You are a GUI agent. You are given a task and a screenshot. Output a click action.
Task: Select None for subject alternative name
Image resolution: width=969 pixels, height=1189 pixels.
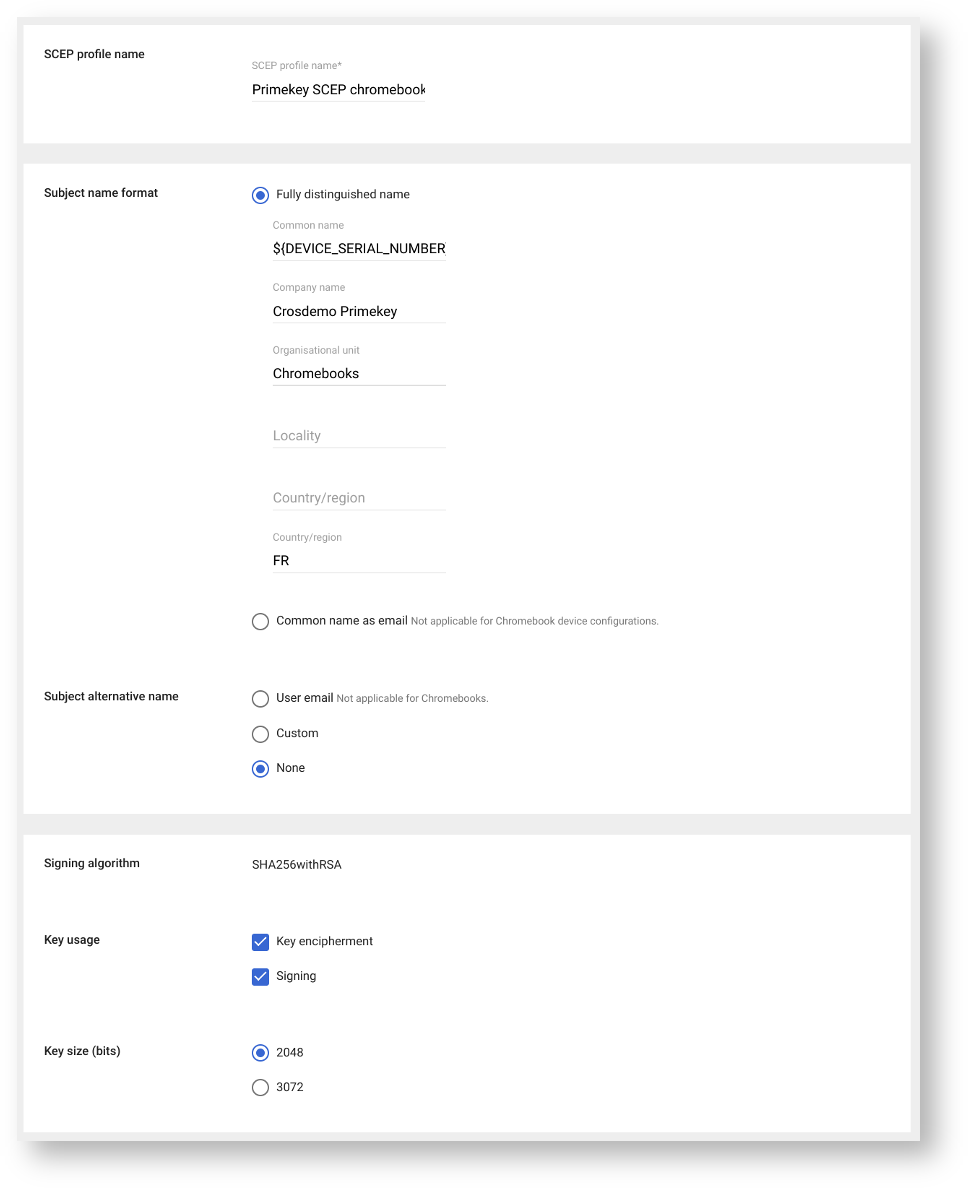click(x=261, y=769)
